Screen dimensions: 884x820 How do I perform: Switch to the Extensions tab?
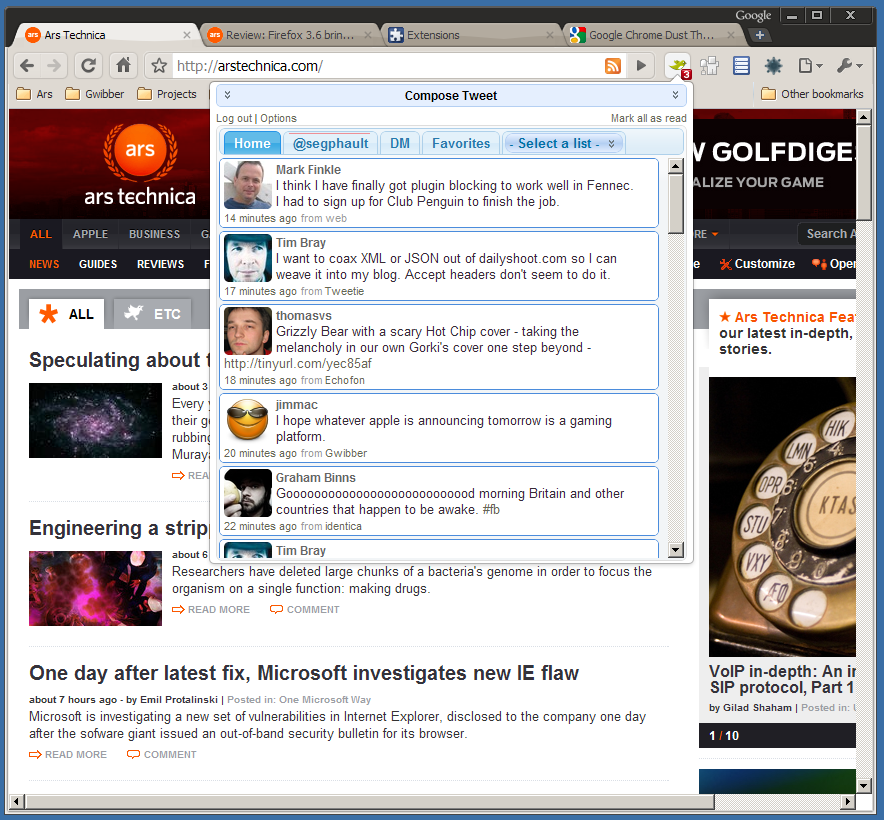471,35
